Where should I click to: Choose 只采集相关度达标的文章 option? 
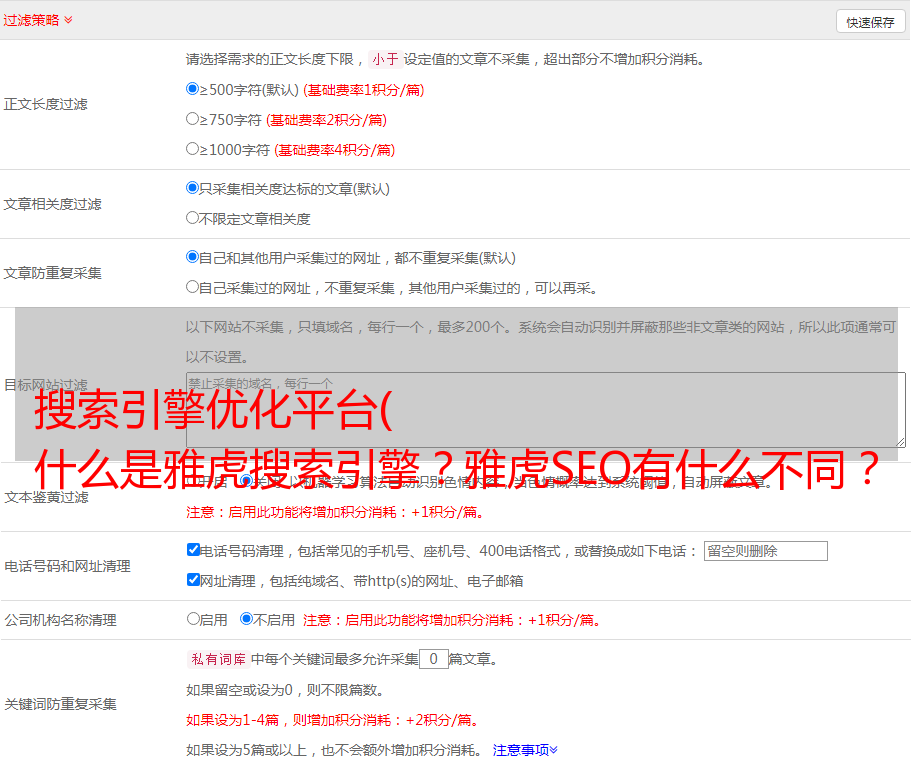tap(193, 188)
